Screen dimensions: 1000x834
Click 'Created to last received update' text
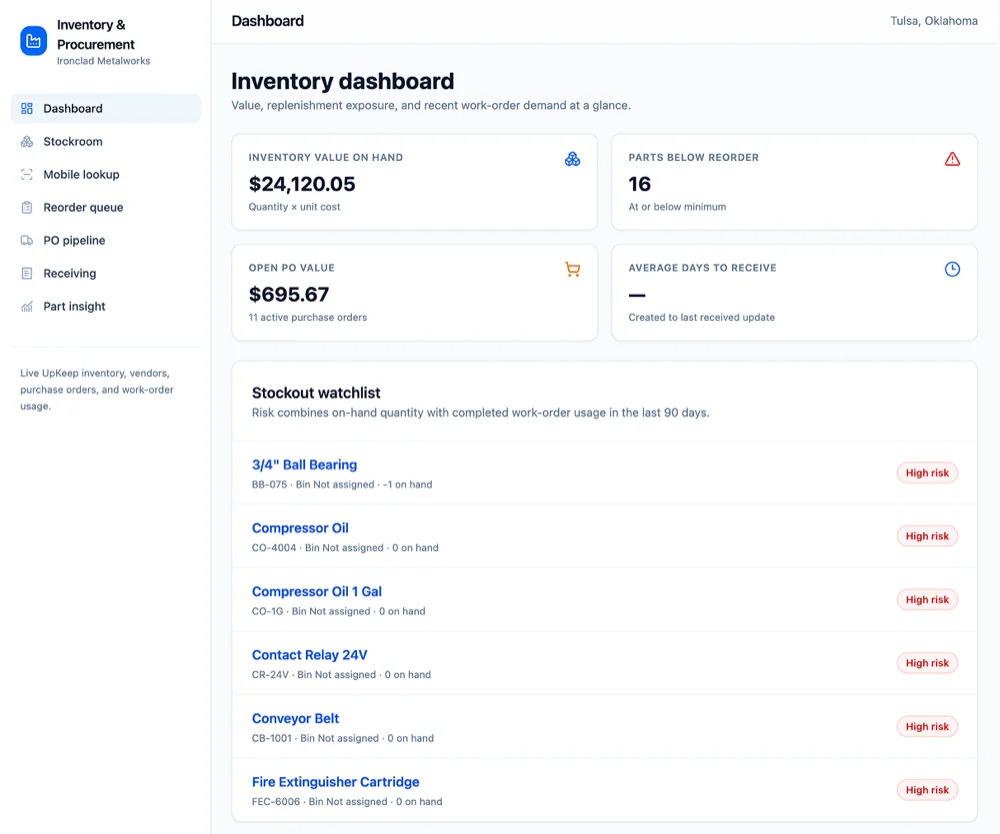[702, 318]
